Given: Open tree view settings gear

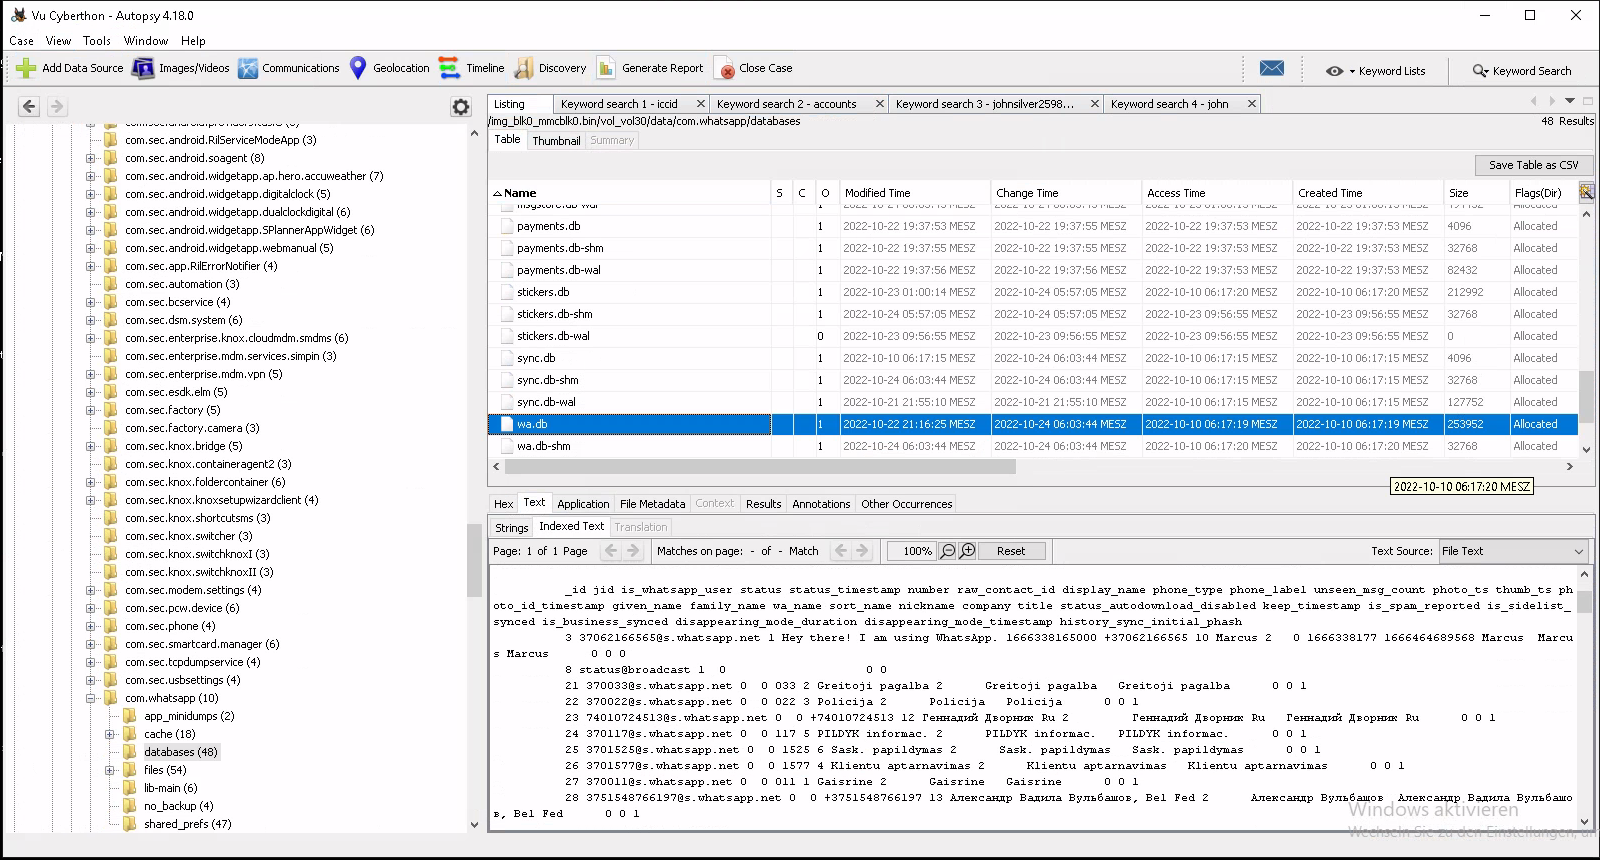Looking at the screenshot, I should coord(461,107).
